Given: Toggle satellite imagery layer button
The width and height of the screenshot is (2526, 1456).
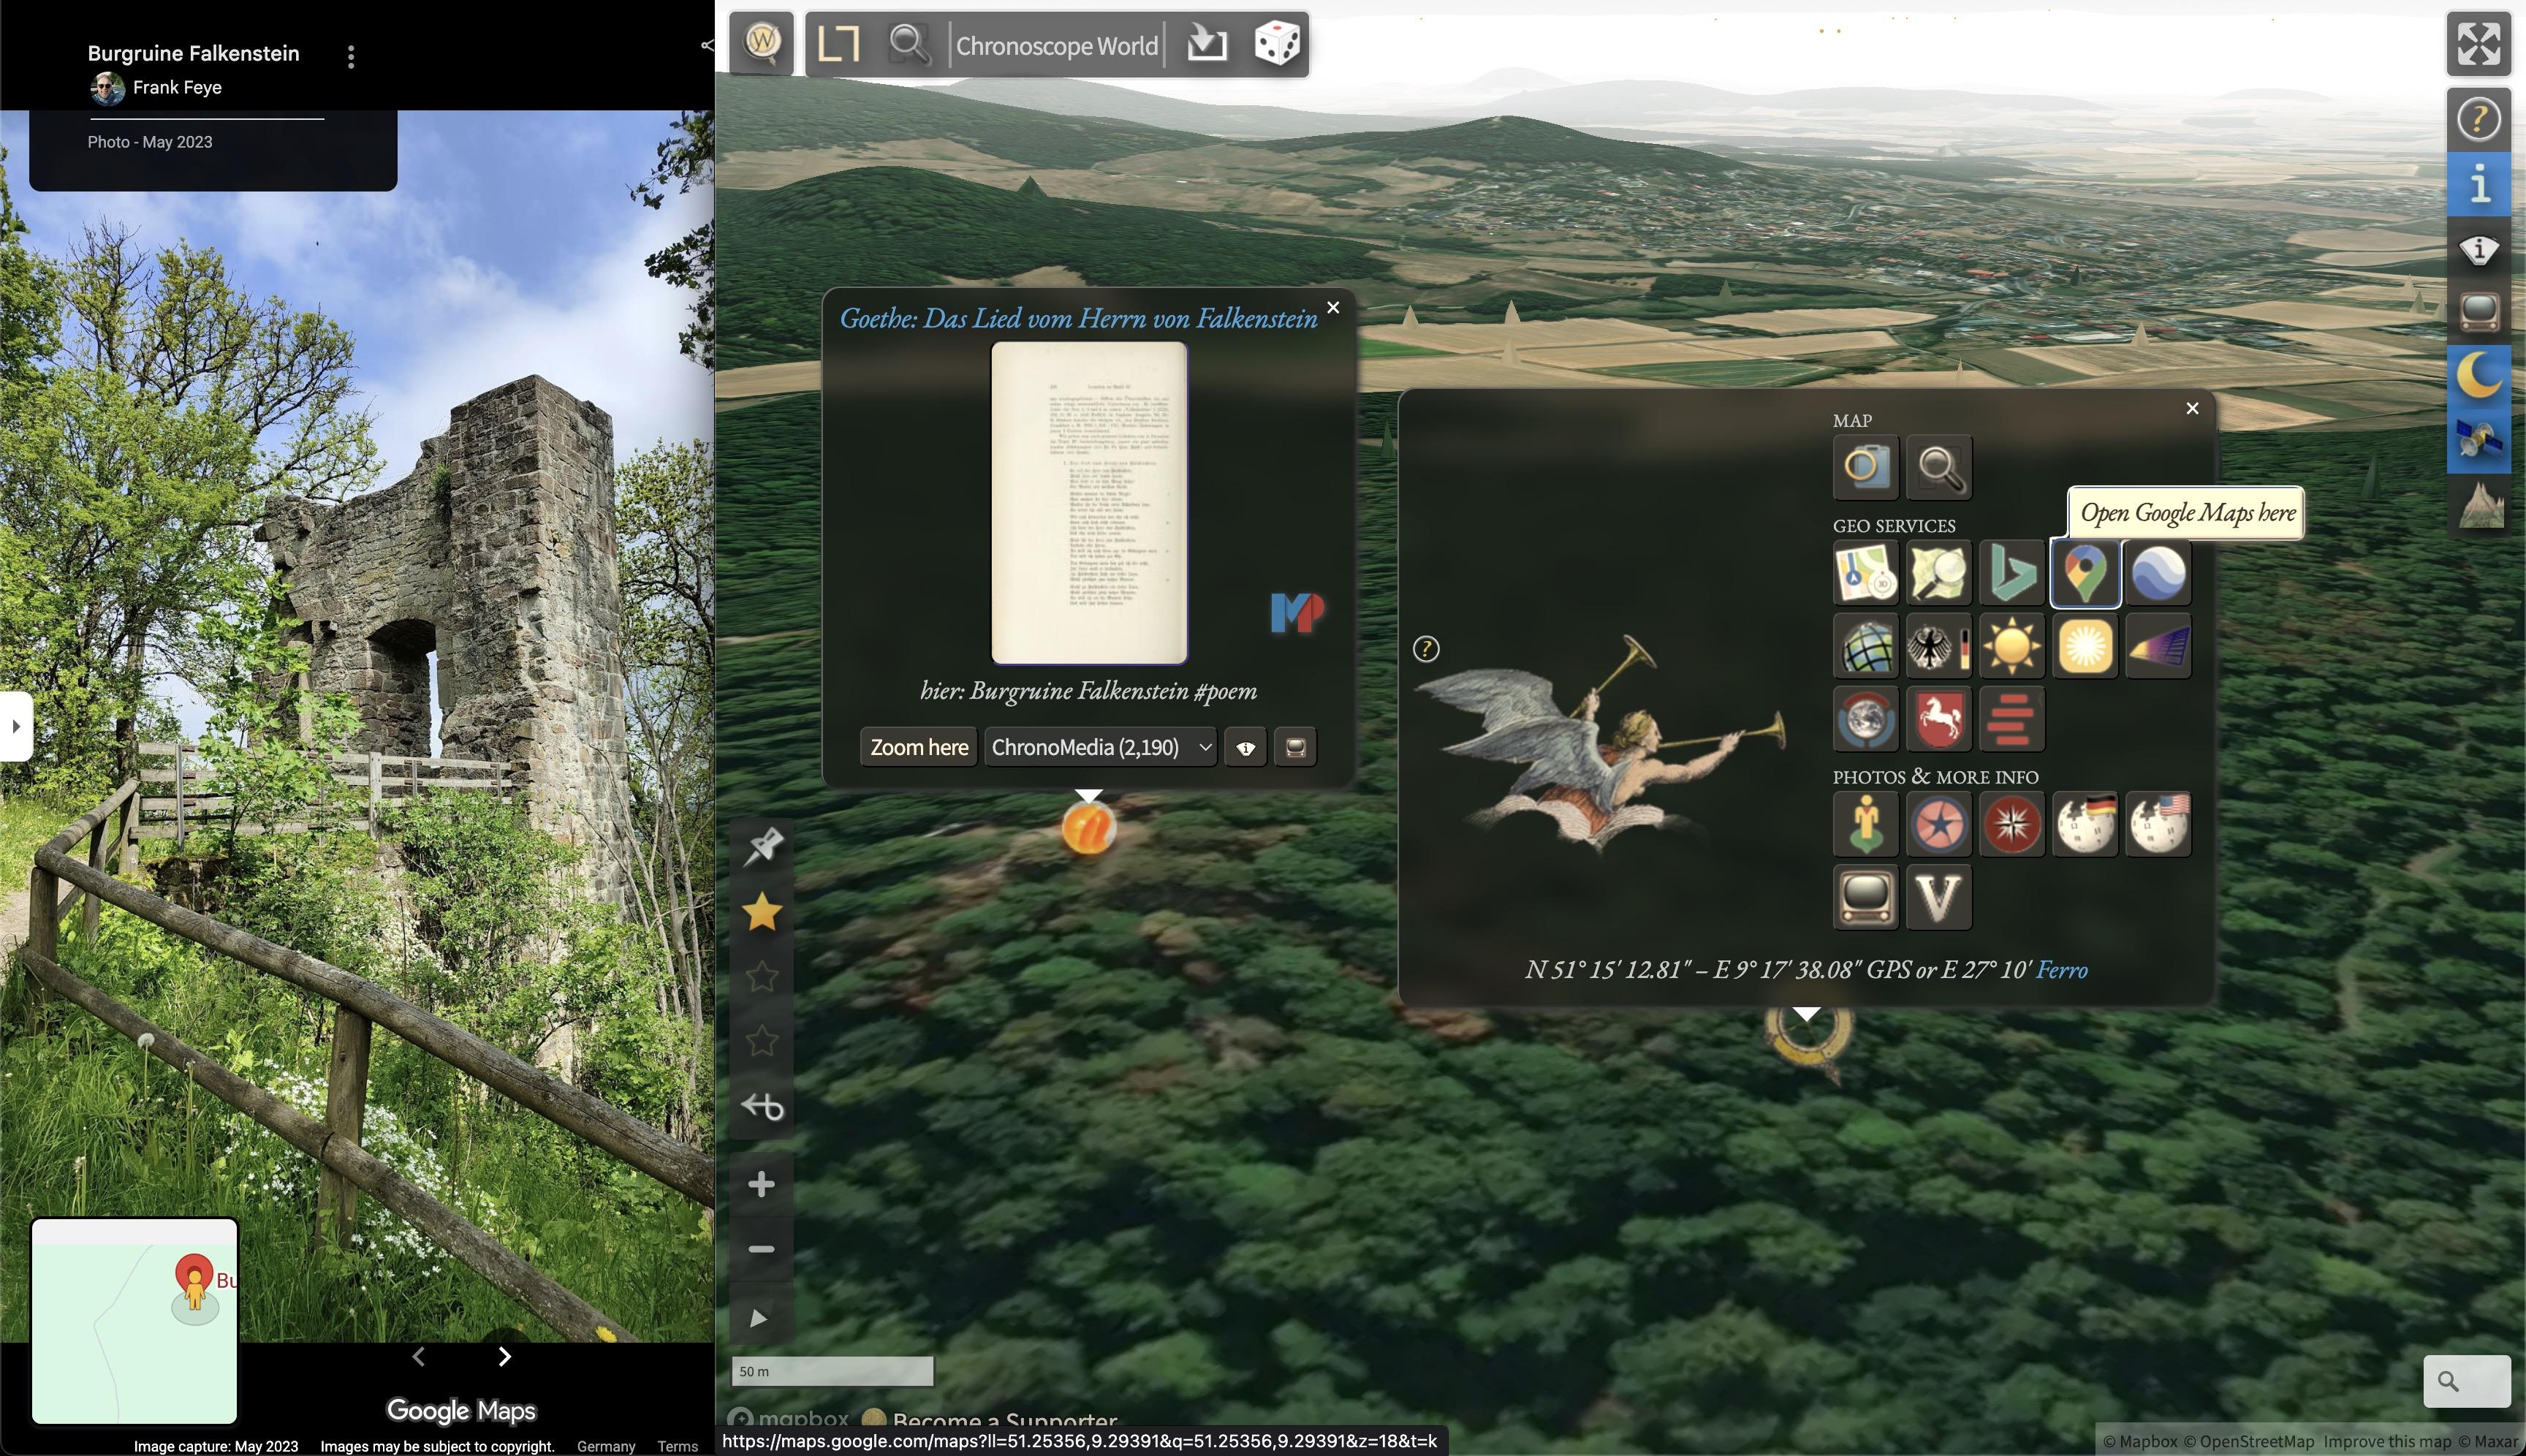Looking at the screenshot, I should click(x=2478, y=441).
